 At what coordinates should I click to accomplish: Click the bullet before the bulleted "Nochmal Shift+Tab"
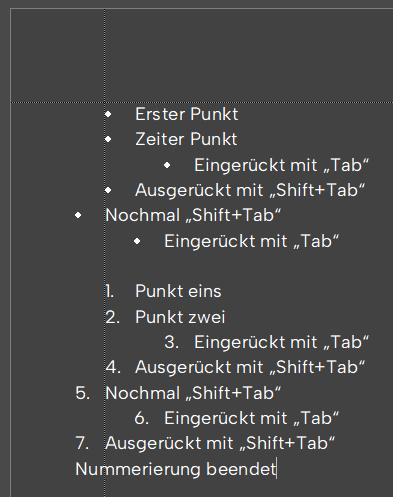78,215
